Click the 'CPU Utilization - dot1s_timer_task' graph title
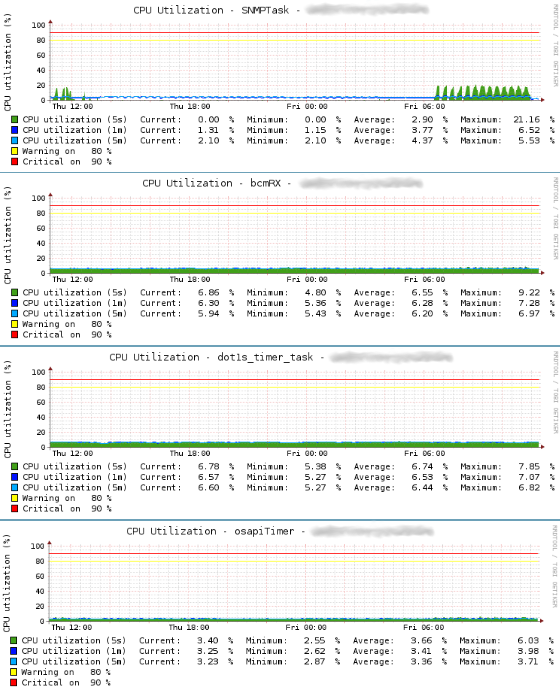Screen dimensions: 560x693 click(211, 357)
